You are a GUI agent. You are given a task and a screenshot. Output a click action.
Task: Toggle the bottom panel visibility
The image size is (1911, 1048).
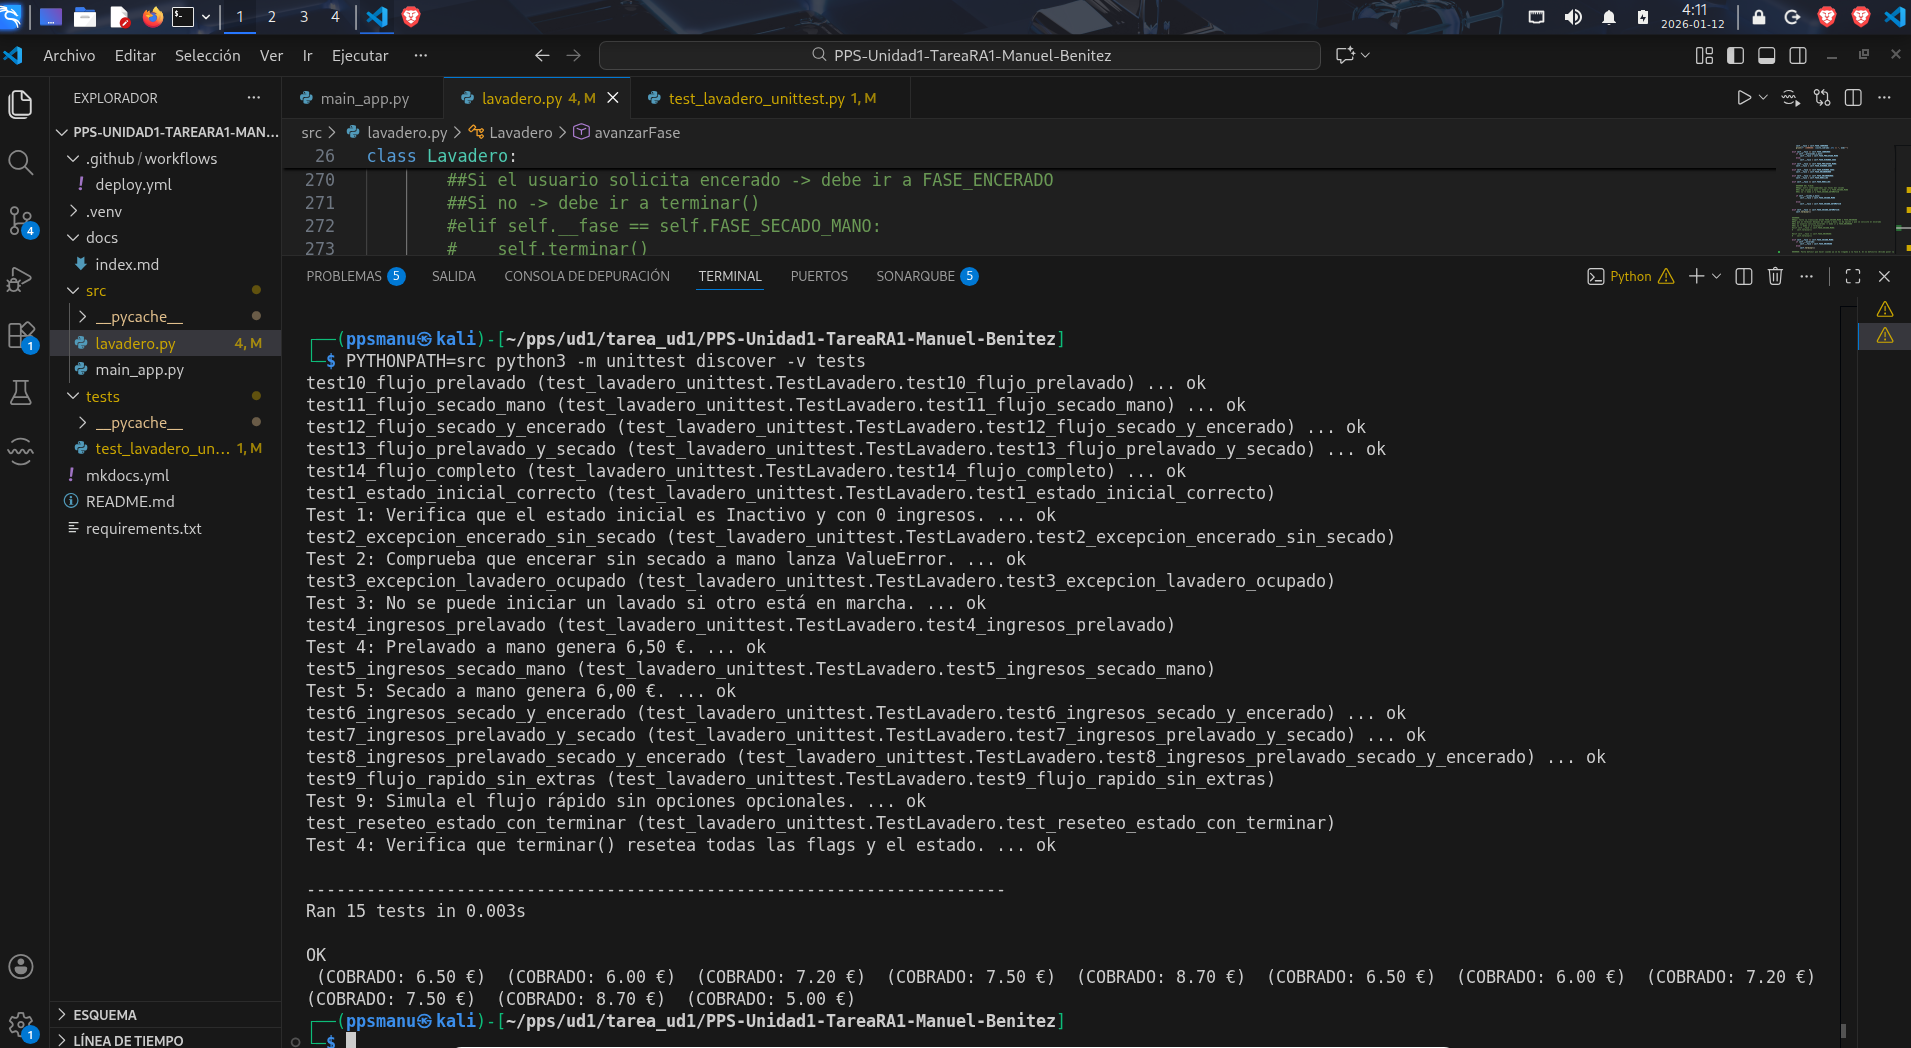click(x=1767, y=56)
